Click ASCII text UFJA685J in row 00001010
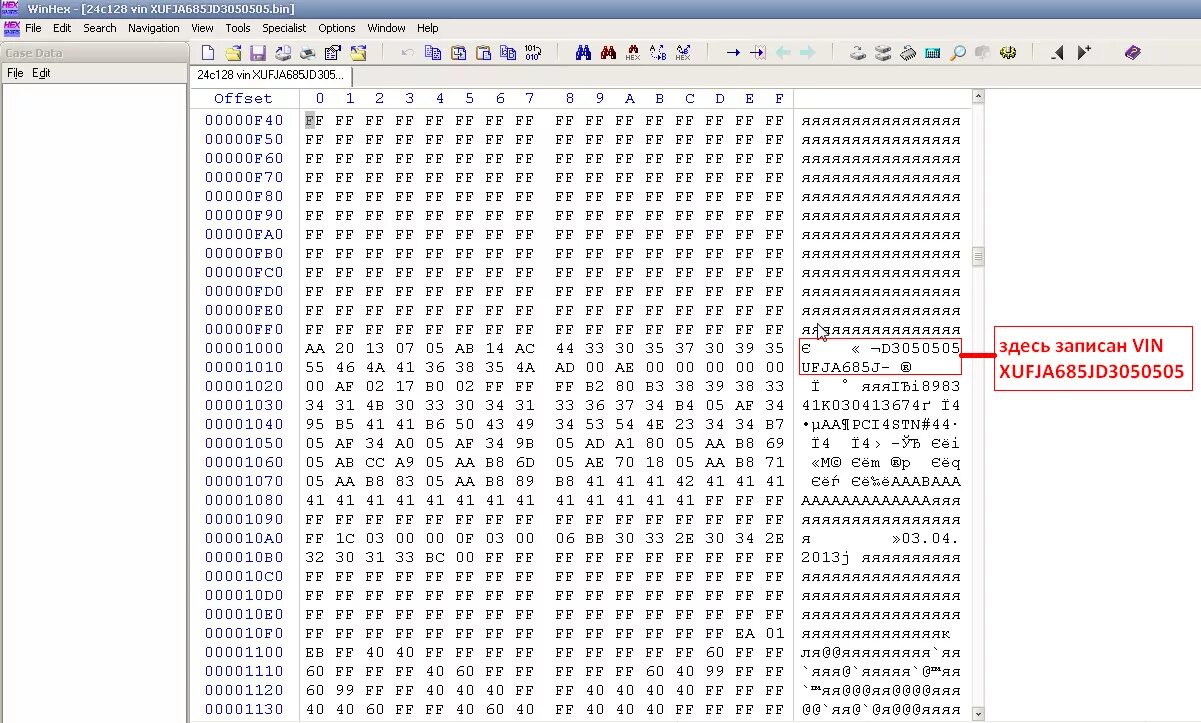Image resolution: width=1201 pixels, height=723 pixels. (x=842, y=368)
